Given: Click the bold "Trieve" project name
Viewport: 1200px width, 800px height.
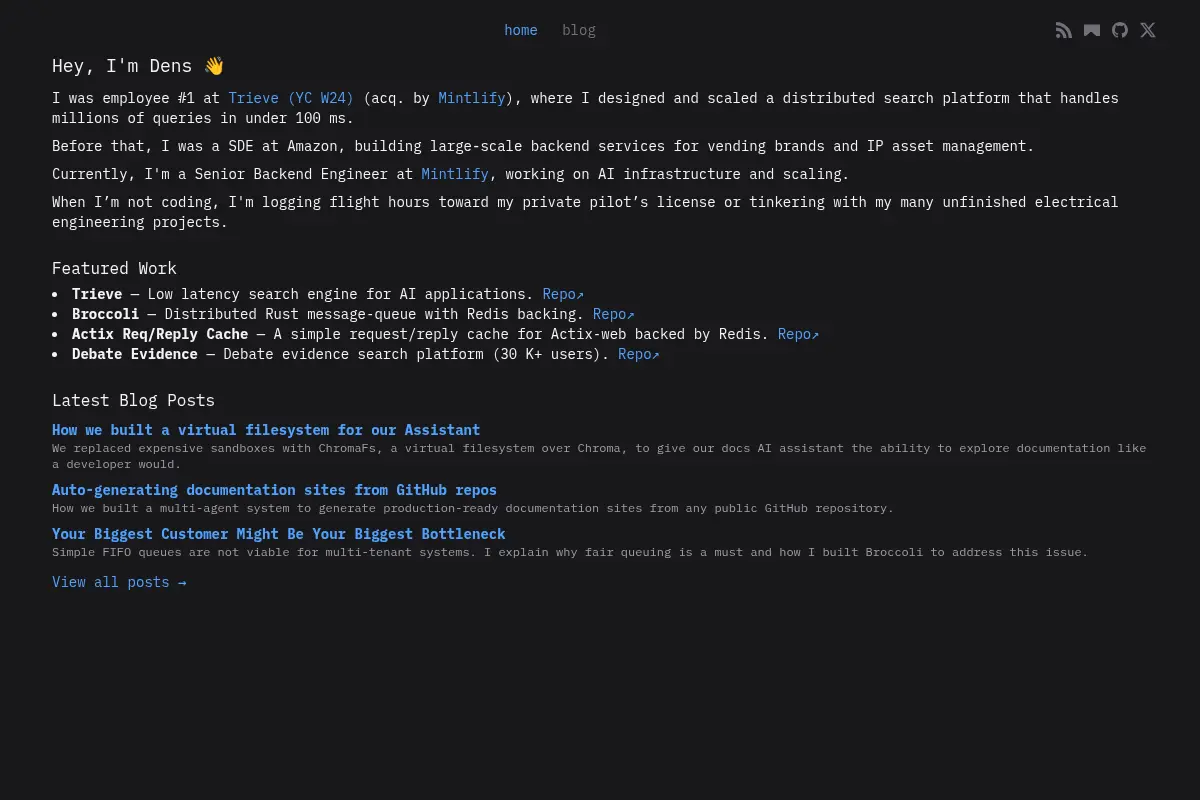Looking at the screenshot, I should pyautogui.click(x=97, y=294).
